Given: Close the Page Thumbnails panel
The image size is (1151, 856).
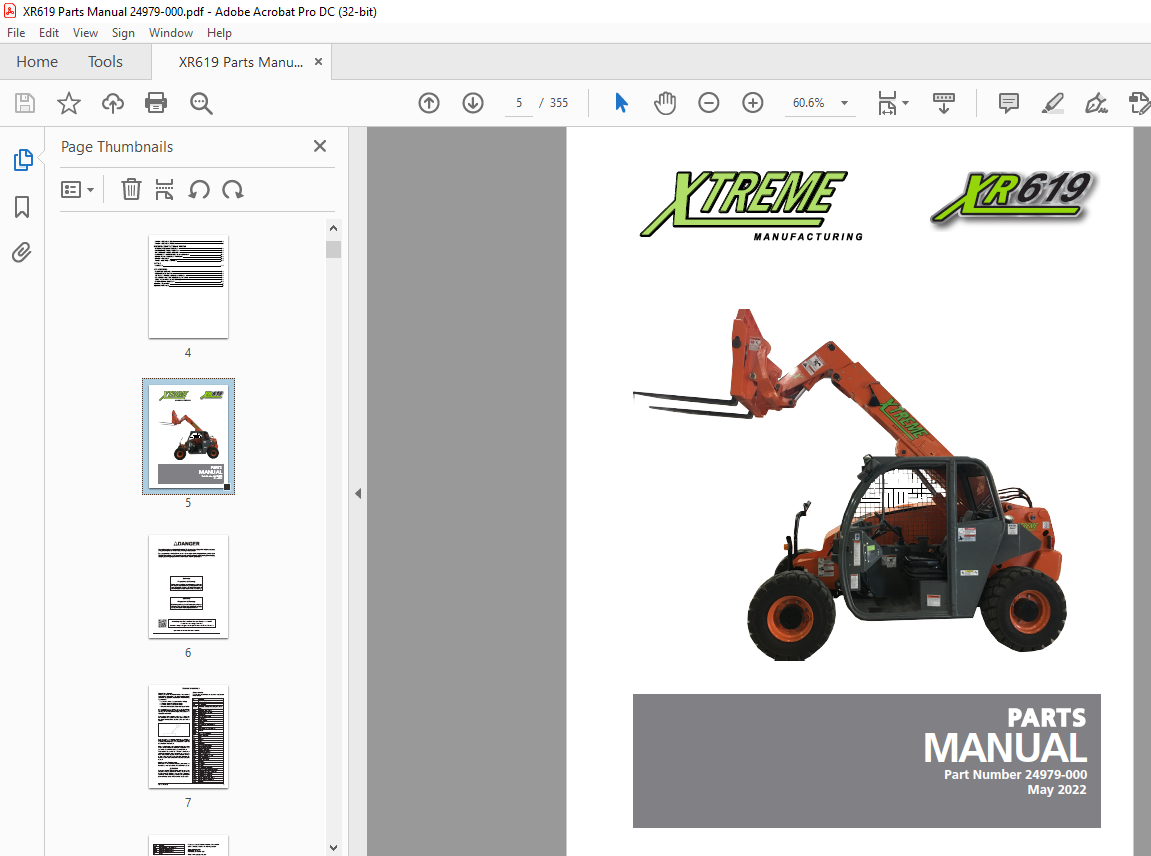Looking at the screenshot, I should (x=320, y=146).
